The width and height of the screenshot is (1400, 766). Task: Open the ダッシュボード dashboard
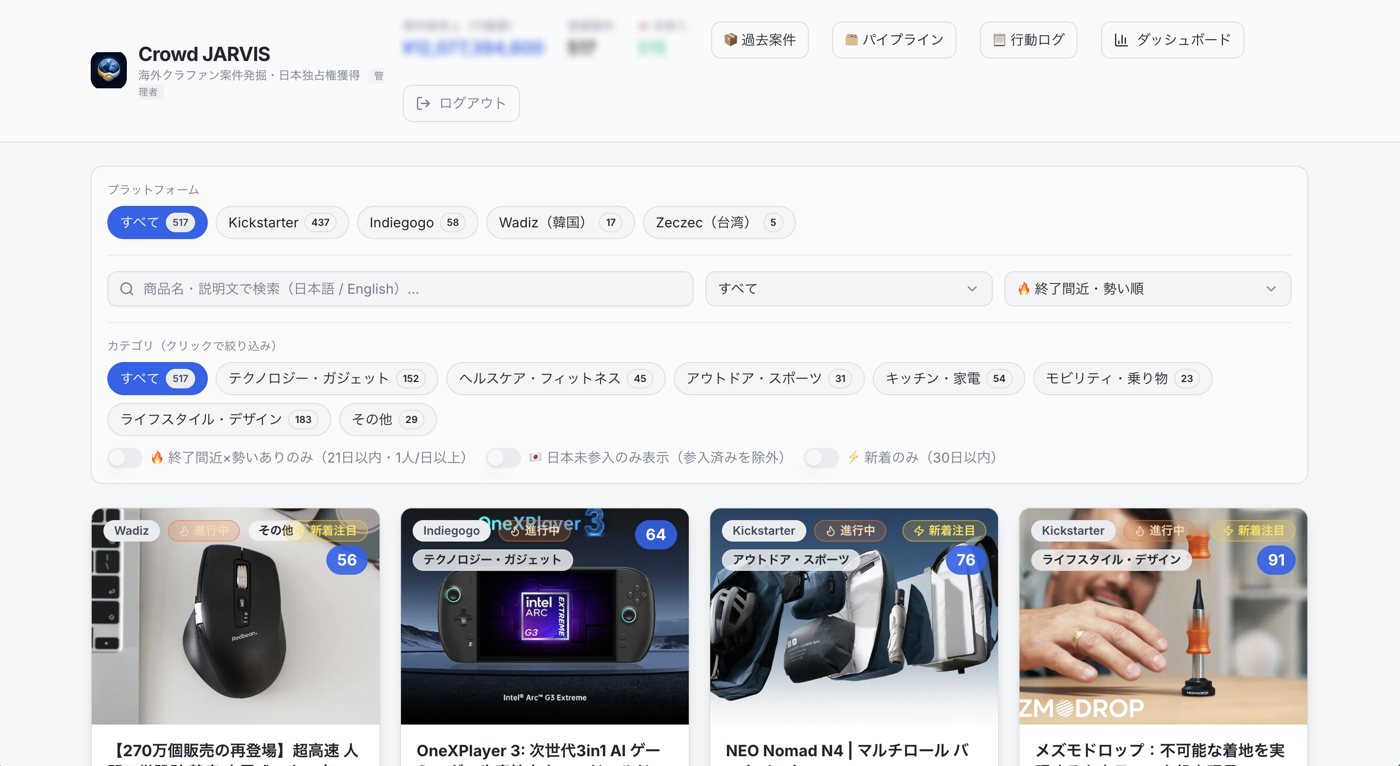1172,40
